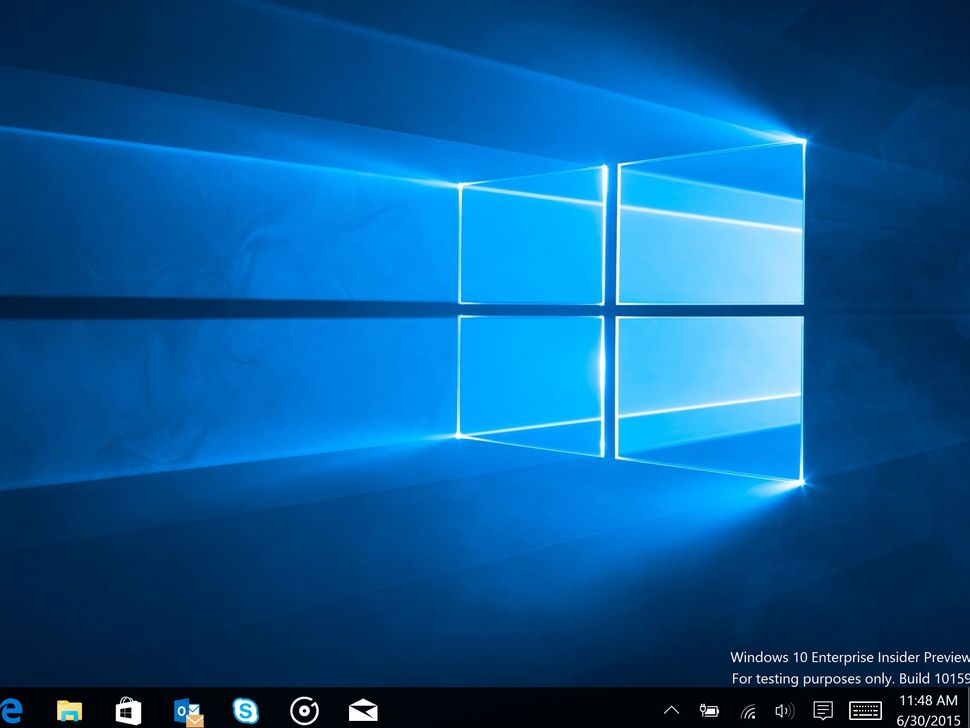Open Action Center from the system tray
This screenshot has width=970, height=728.
pyautogui.click(x=823, y=711)
